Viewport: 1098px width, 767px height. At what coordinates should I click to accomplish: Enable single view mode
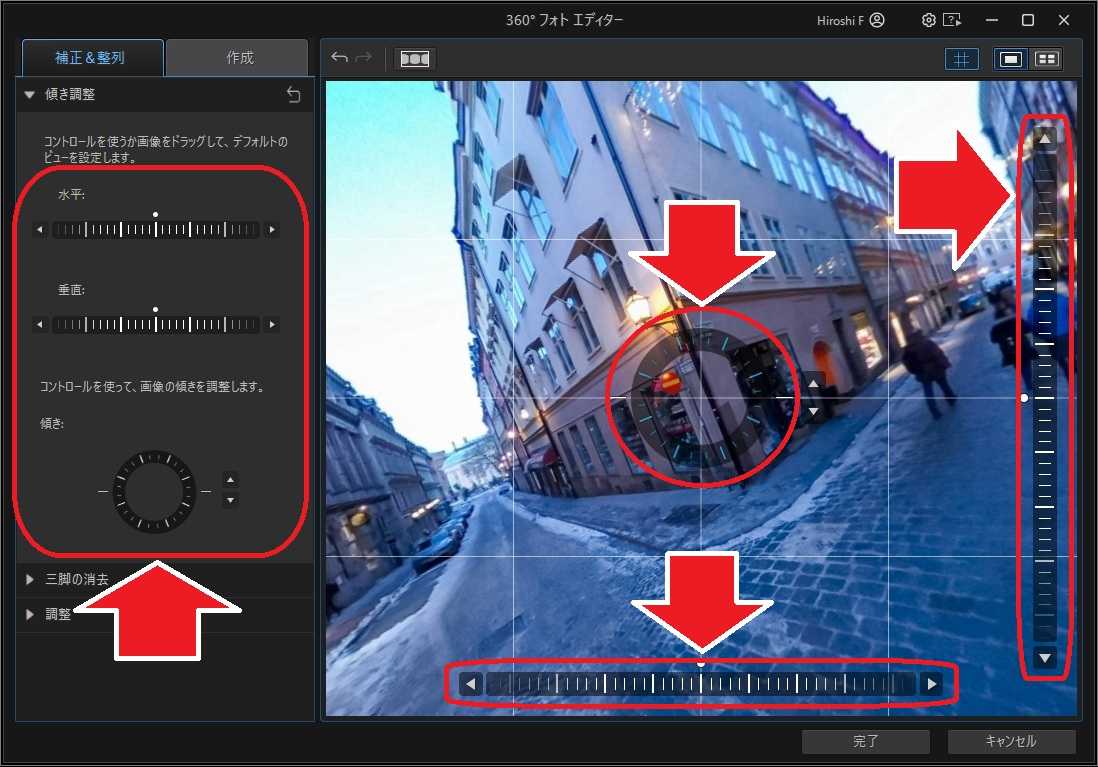[1010, 58]
